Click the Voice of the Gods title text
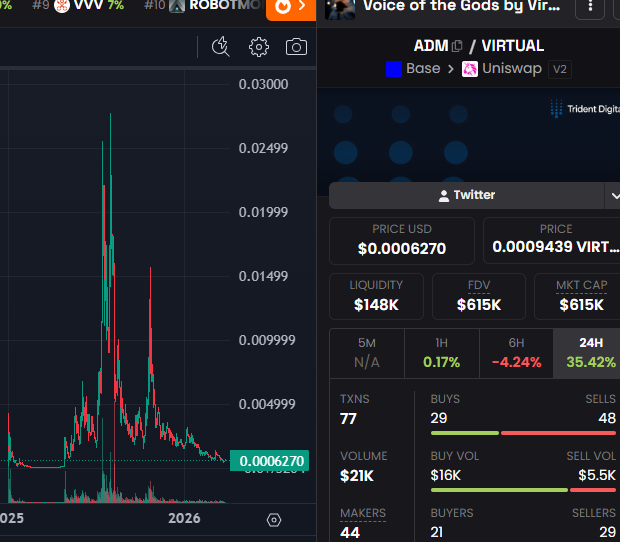The image size is (620, 542). pyautogui.click(x=461, y=6)
